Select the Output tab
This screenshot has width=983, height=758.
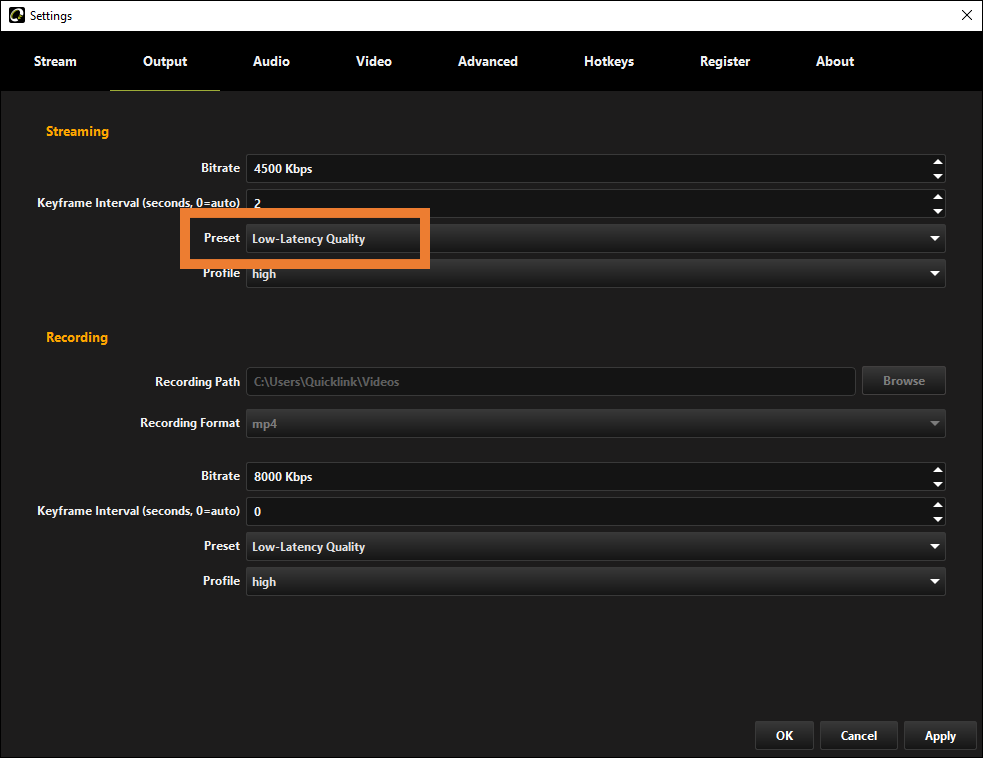point(165,61)
